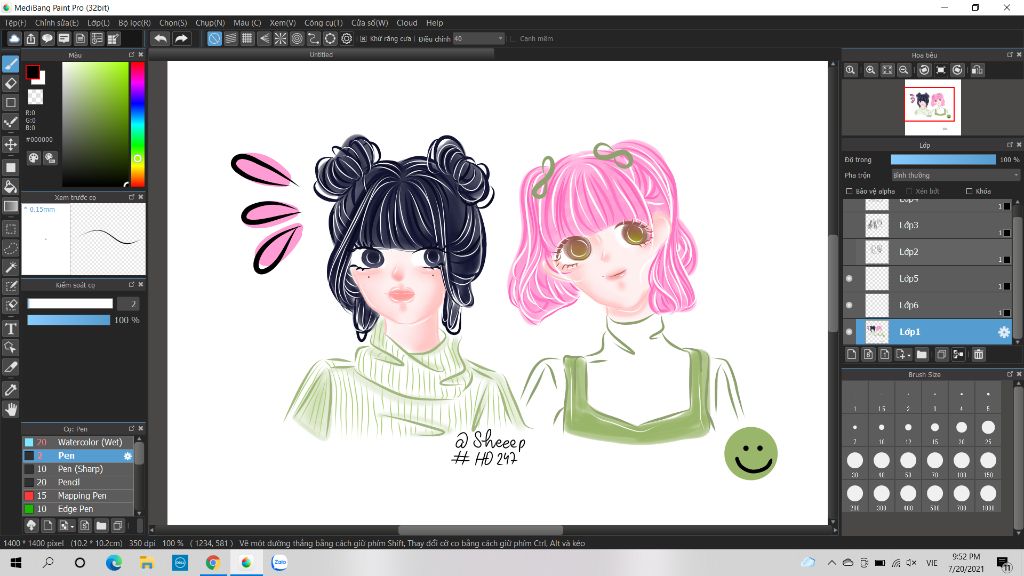
Task: Enable the Bảo vệ alpha checkbox
Action: [x=849, y=191]
